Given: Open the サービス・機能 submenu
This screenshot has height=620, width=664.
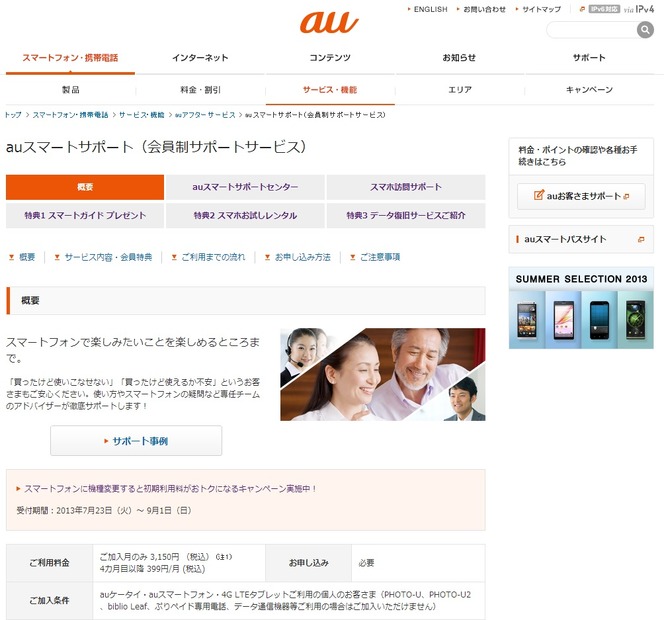Looking at the screenshot, I should (x=330, y=90).
